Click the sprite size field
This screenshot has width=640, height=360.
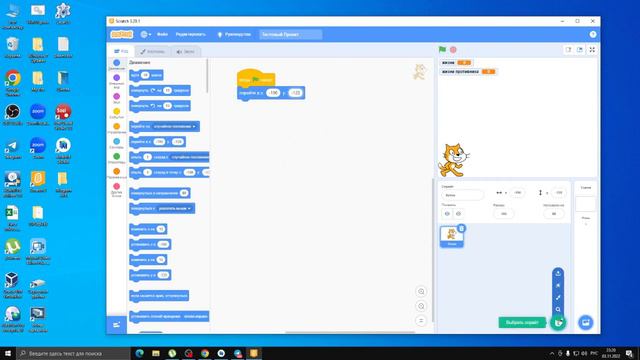(x=504, y=213)
